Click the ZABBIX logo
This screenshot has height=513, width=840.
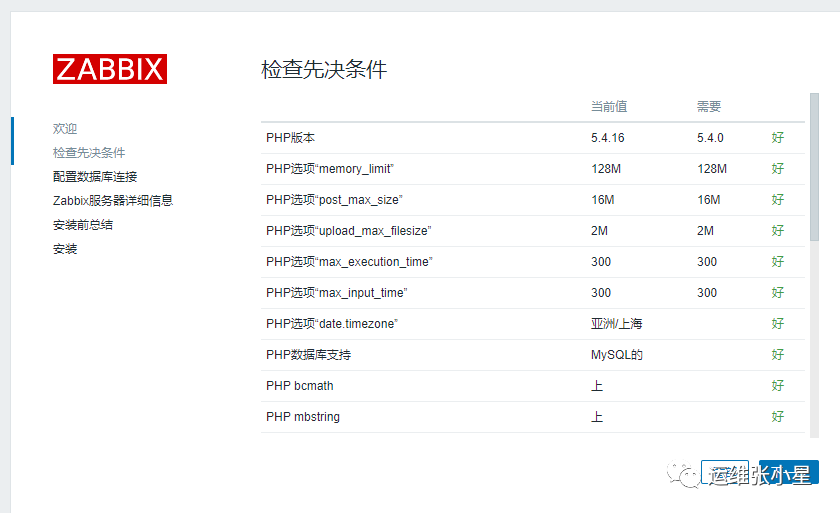point(110,69)
